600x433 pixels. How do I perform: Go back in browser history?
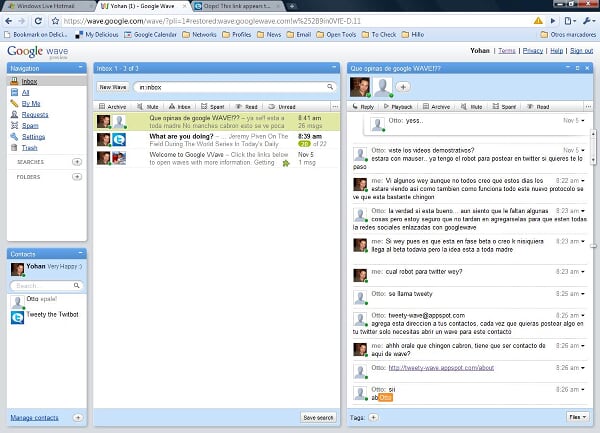tap(8, 21)
